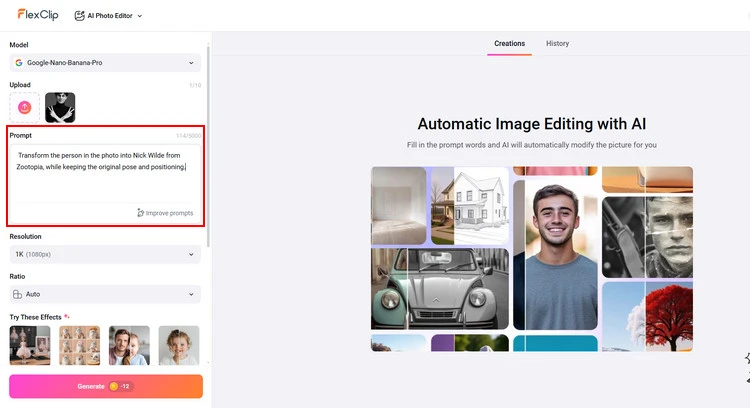Click the Google logo in Model field
This screenshot has height=408, width=750.
pos(19,63)
